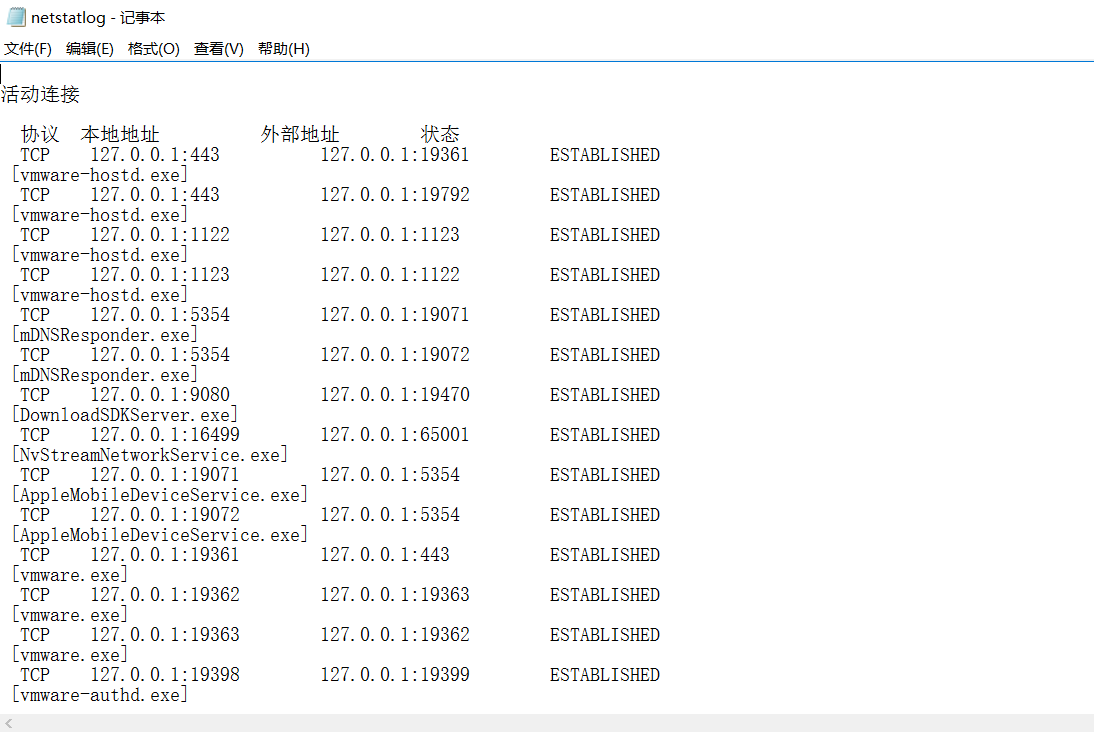Click the horizontal scrollbar left arrow

8,724
